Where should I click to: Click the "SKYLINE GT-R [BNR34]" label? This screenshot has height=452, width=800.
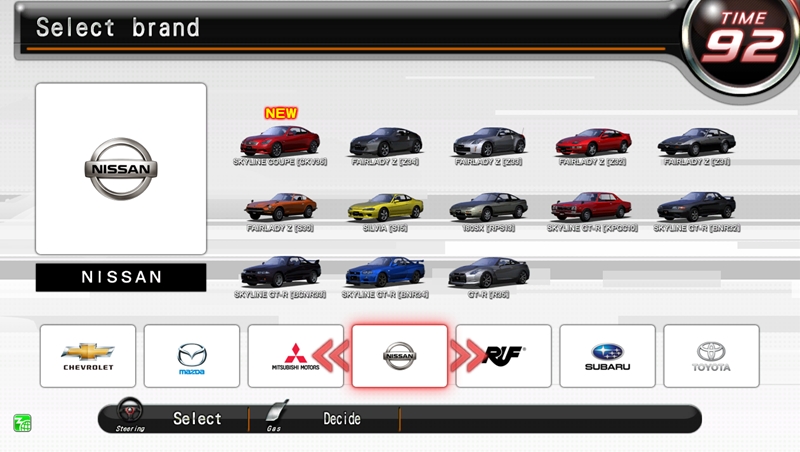click(x=385, y=294)
